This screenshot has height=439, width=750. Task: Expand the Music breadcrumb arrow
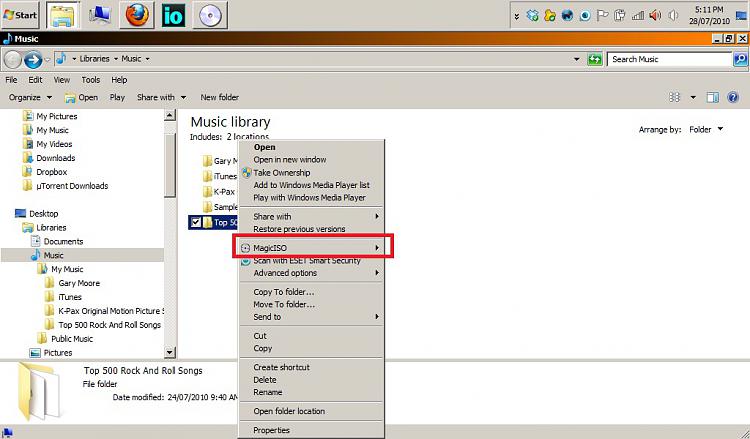point(147,59)
